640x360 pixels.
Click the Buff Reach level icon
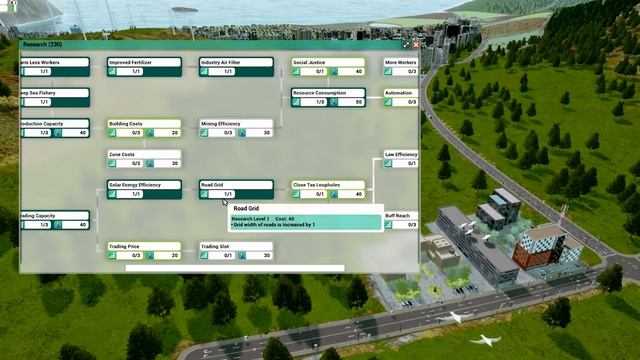point(388,225)
